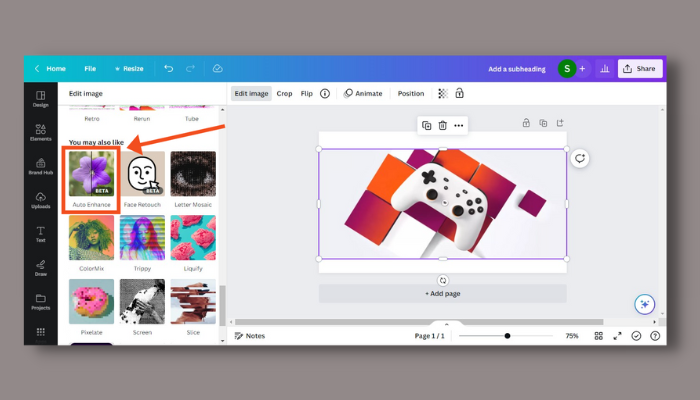700x400 pixels.
Task: Delete the selected image with trash icon
Action: tap(442, 125)
